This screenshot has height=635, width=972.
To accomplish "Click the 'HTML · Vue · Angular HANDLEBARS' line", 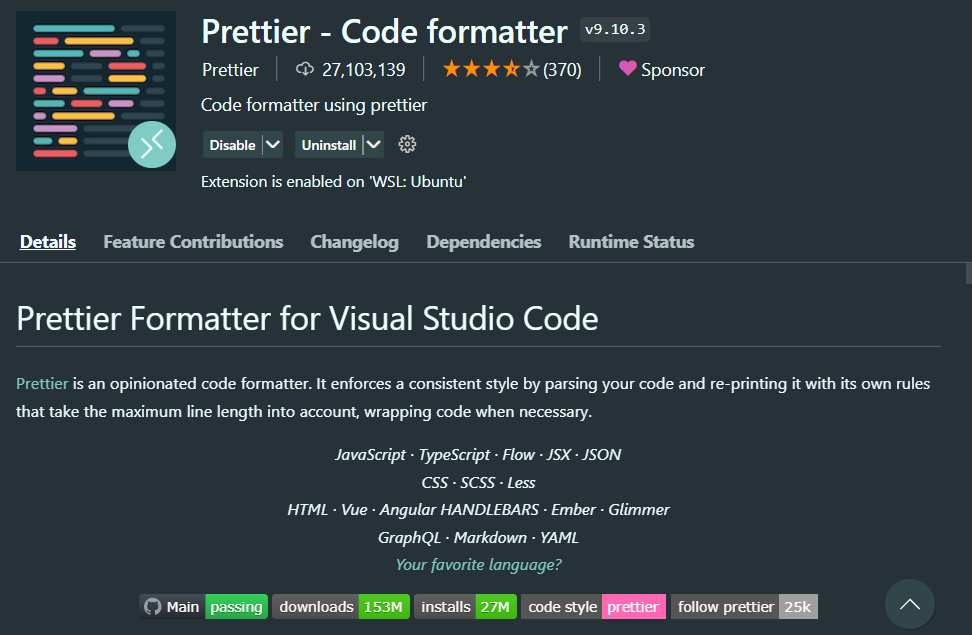I will (478, 510).
